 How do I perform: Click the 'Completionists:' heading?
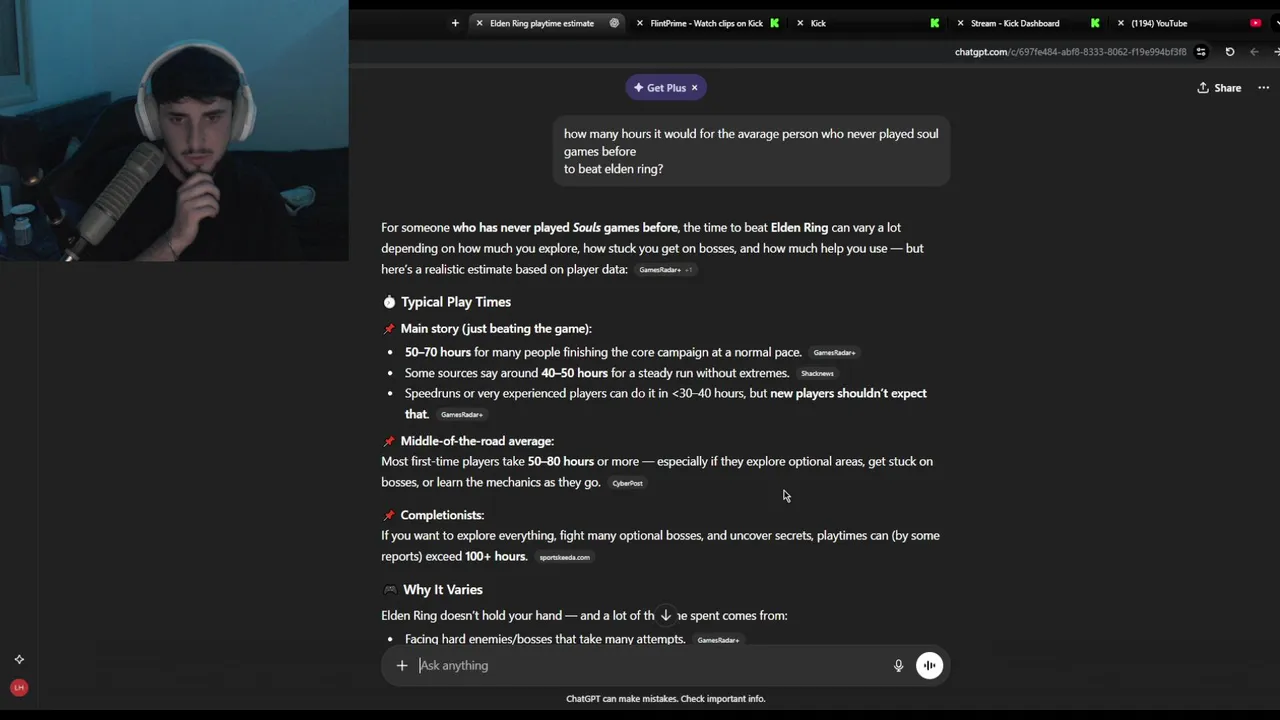442,515
